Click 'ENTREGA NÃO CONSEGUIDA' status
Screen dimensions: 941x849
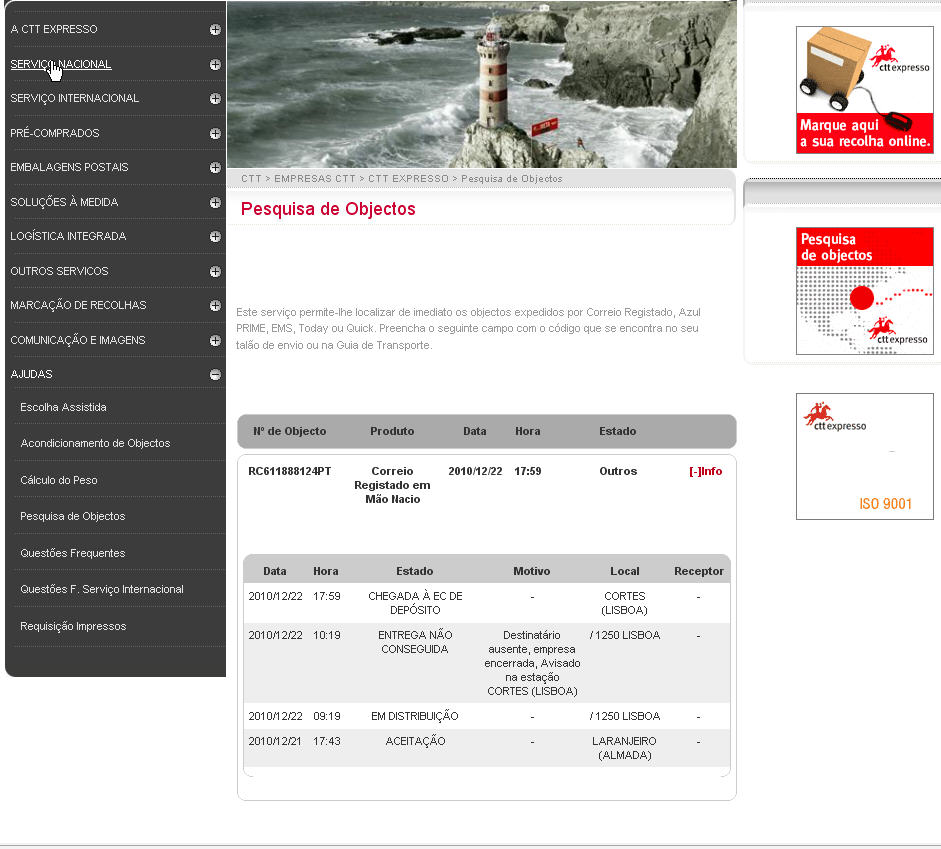coord(415,642)
